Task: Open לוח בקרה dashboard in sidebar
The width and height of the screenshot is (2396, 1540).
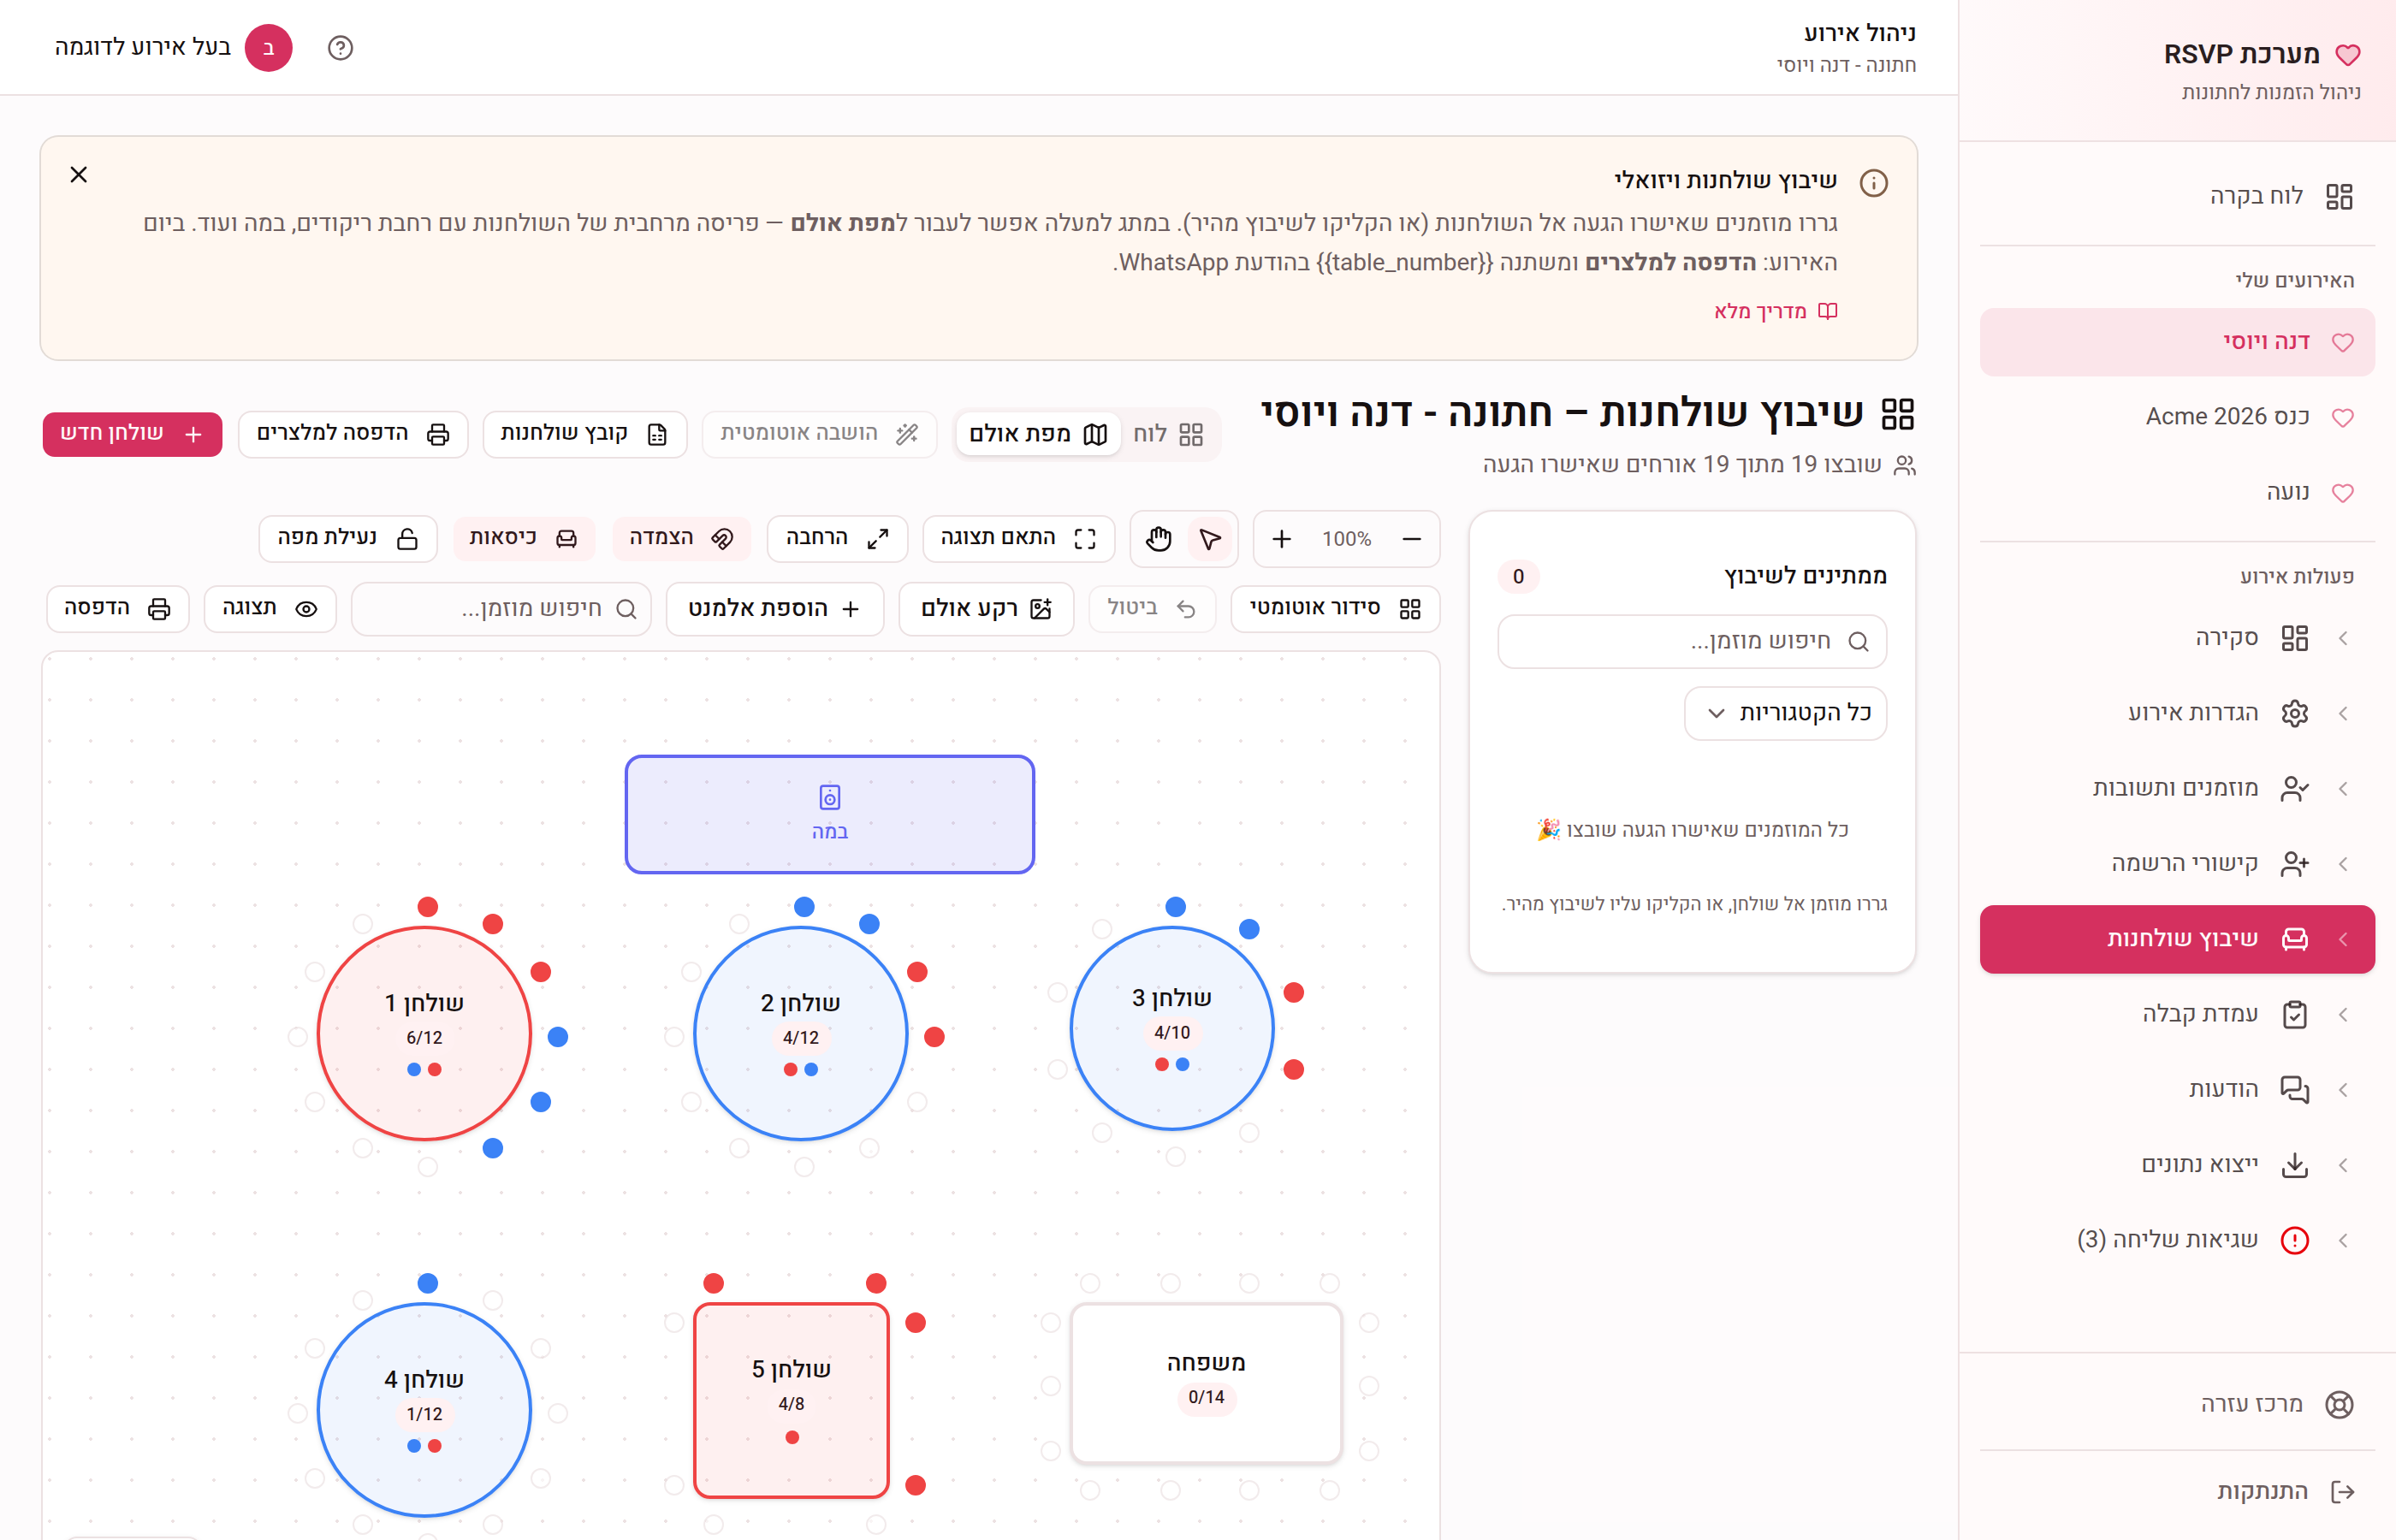Action: (2177, 196)
